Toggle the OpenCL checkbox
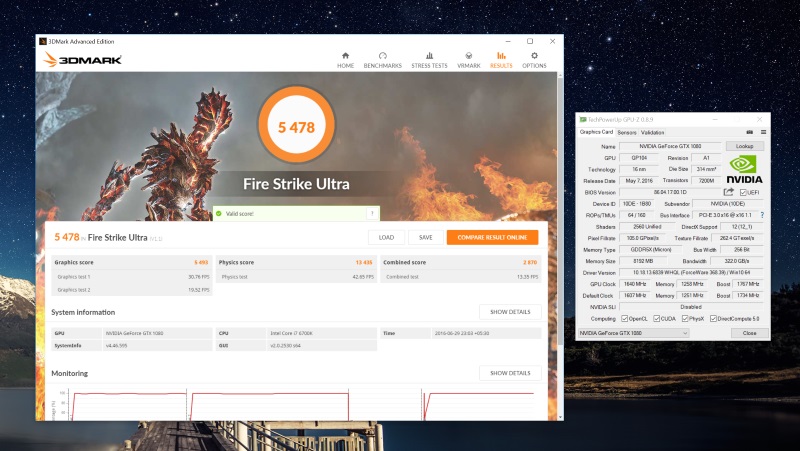 624,318
